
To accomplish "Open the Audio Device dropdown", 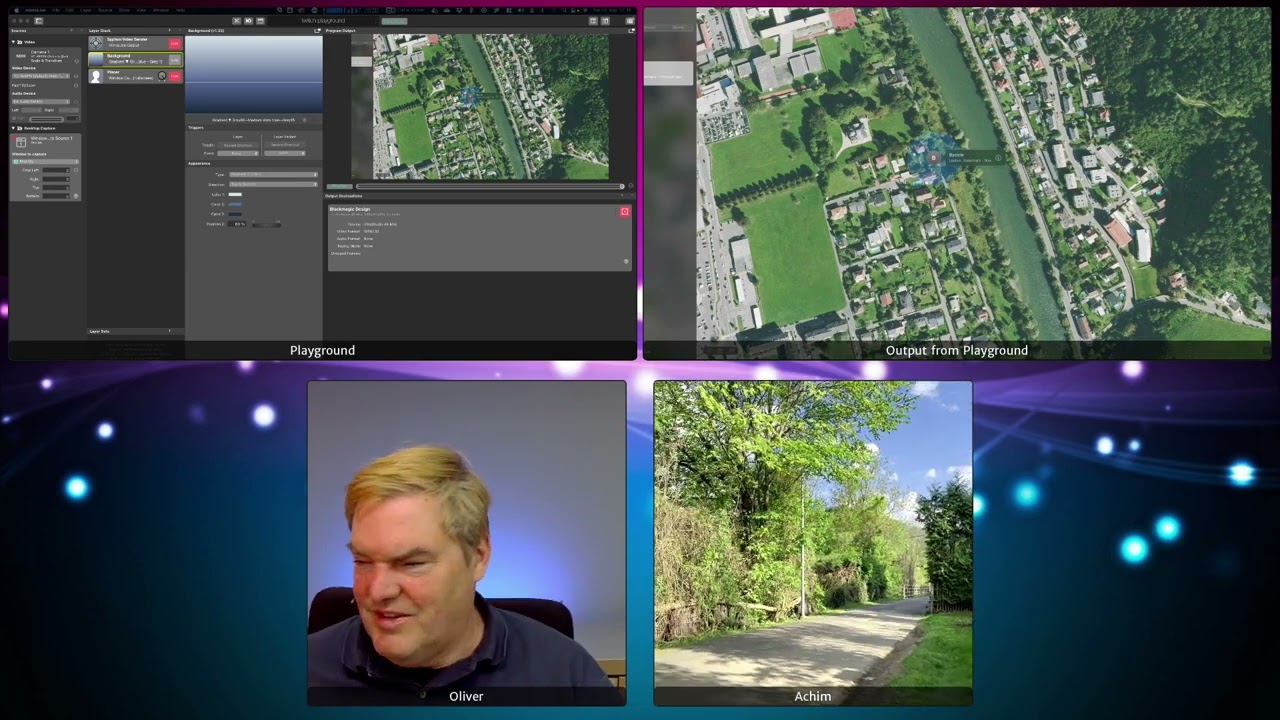I will [x=41, y=101].
